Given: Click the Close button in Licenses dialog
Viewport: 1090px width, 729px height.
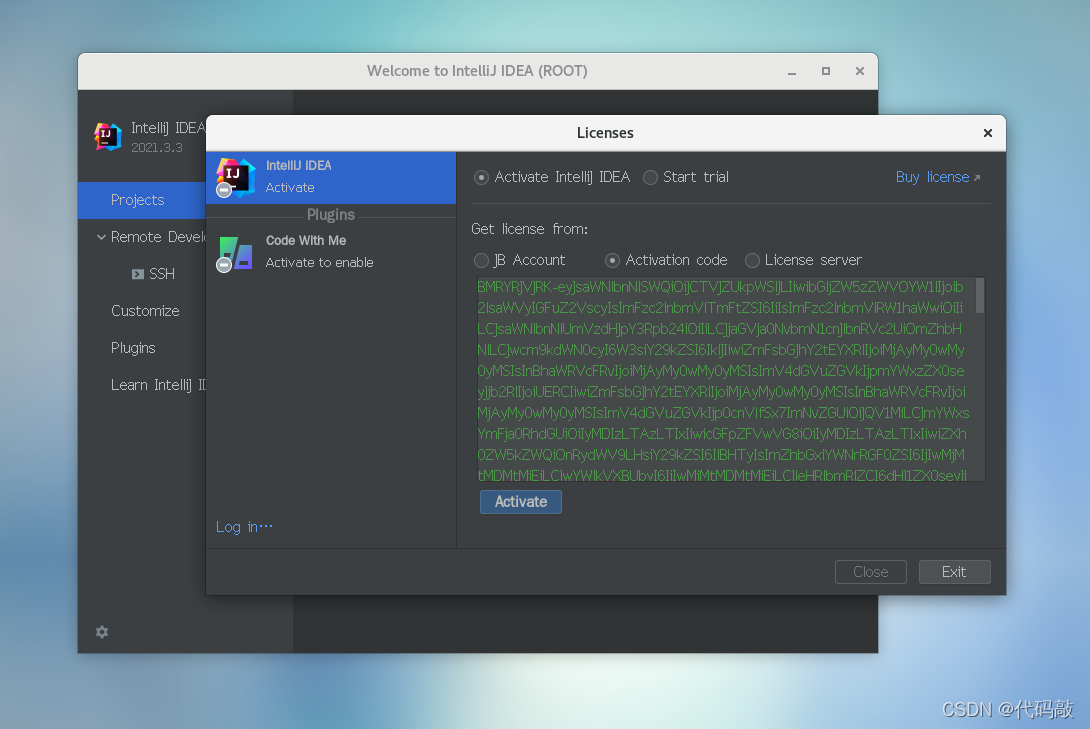Looking at the screenshot, I should 870,572.
